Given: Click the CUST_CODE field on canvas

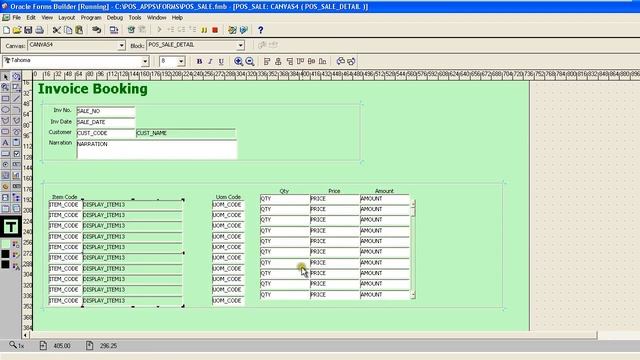Looking at the screenshot, I should click(105, 133).
